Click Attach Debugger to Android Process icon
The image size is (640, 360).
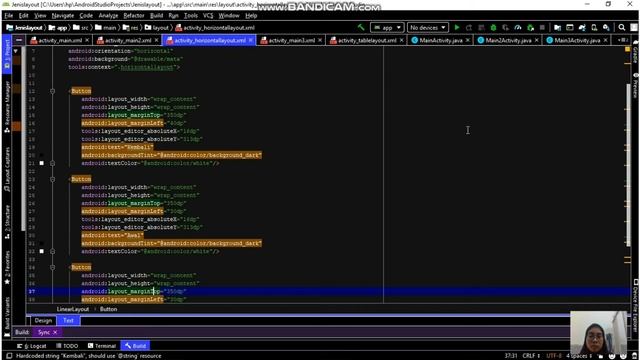click(x=530, y=27)
